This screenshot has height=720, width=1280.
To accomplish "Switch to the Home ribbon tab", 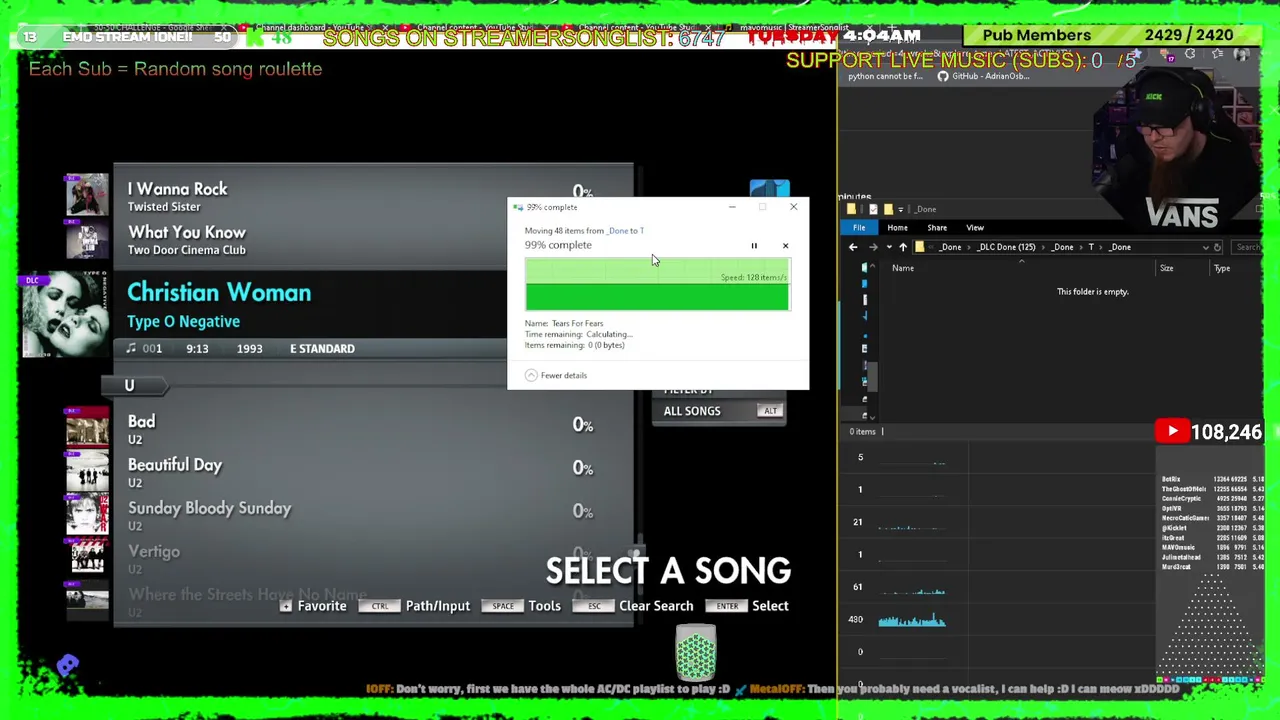I will (897, 227).
